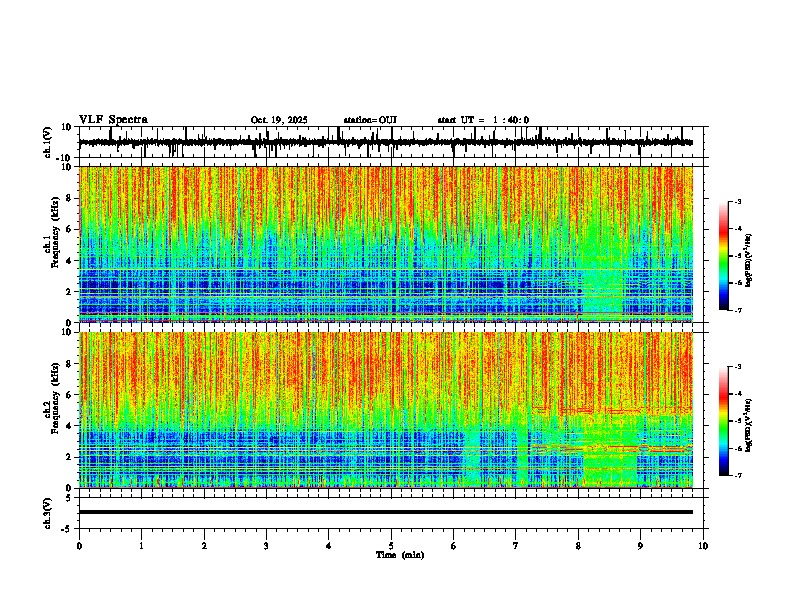Click time axis tick label 6
Image resolution: width=792 pixels, height=612 pixels.
[x=454, y=546]
